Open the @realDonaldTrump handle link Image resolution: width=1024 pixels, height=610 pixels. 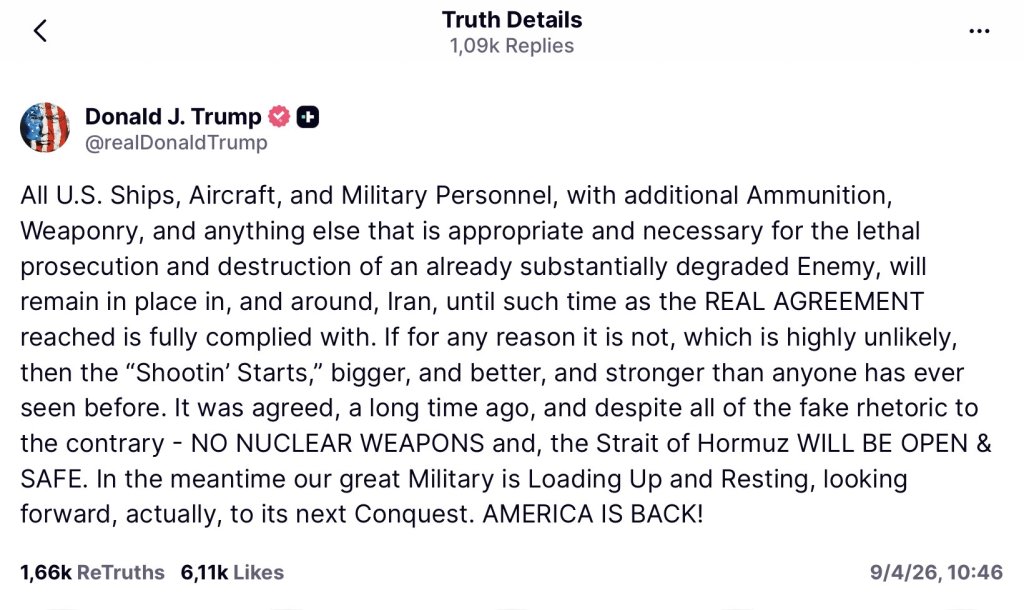pyautogui.click(x=176, y=143)
